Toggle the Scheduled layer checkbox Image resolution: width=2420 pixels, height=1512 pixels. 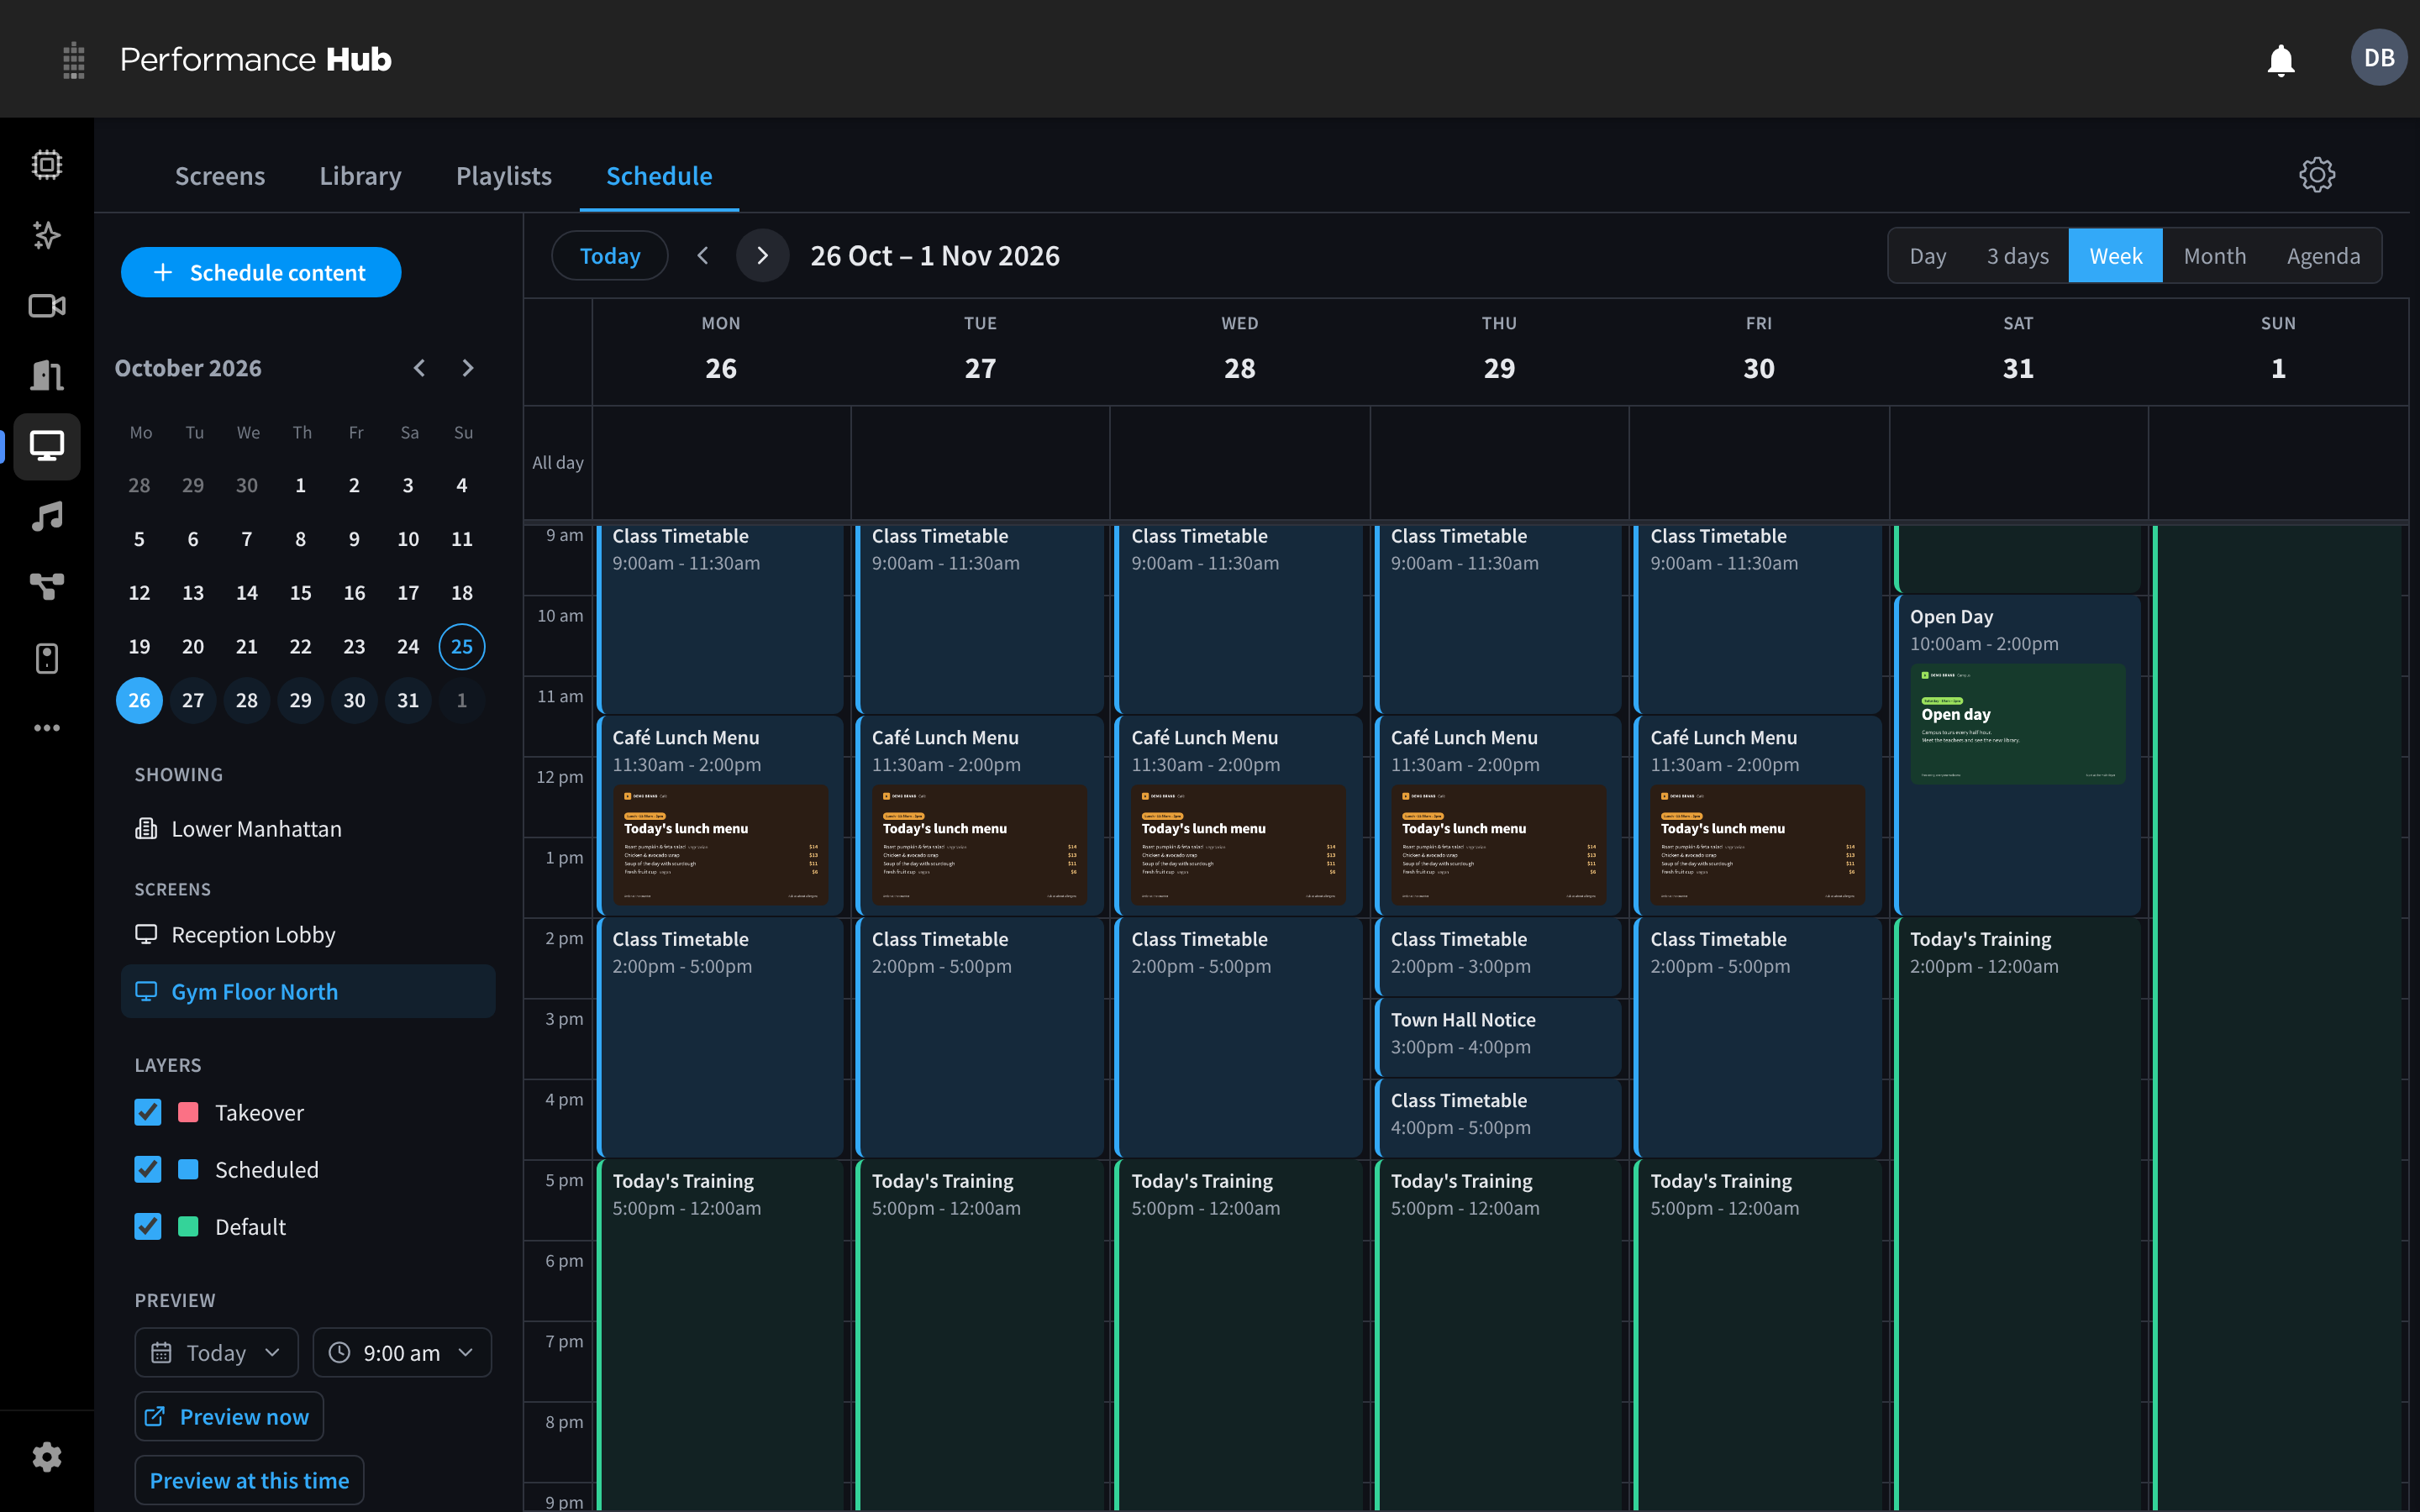coord(148,1169)
